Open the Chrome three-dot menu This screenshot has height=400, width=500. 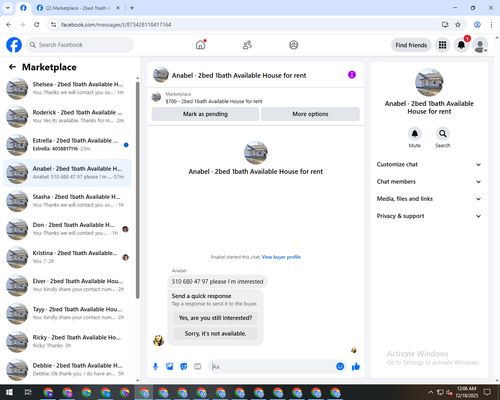tap(491, 25)
